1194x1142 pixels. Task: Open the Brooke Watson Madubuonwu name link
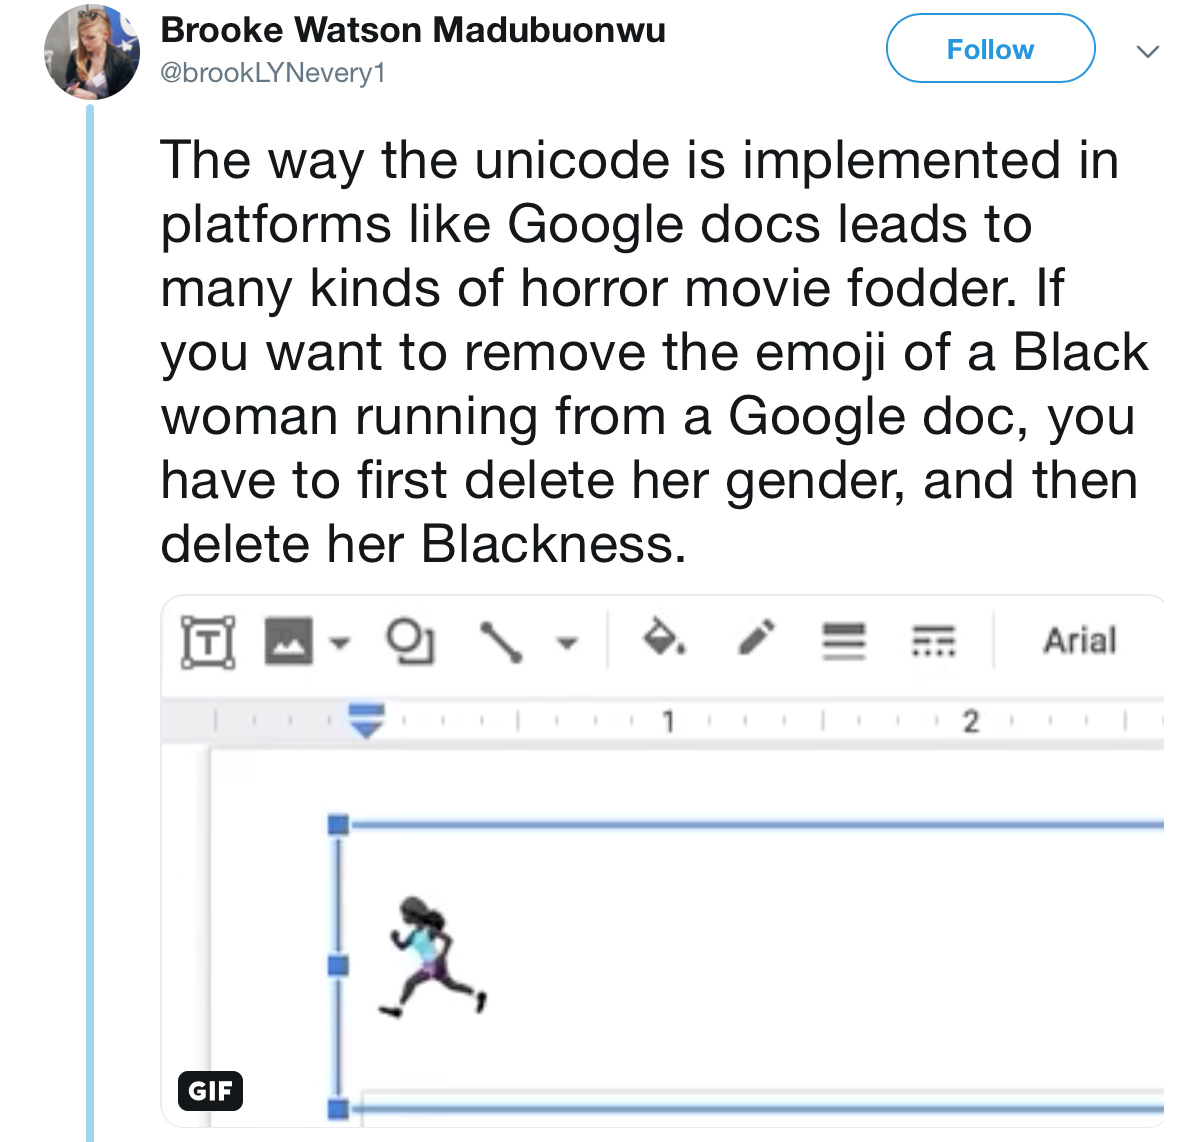(413, 30)
